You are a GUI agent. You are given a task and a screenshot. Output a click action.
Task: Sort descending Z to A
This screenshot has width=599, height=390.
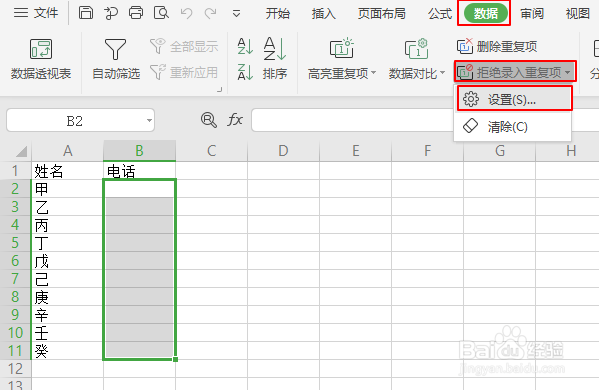pyautogui.click(x=245, y=72)
